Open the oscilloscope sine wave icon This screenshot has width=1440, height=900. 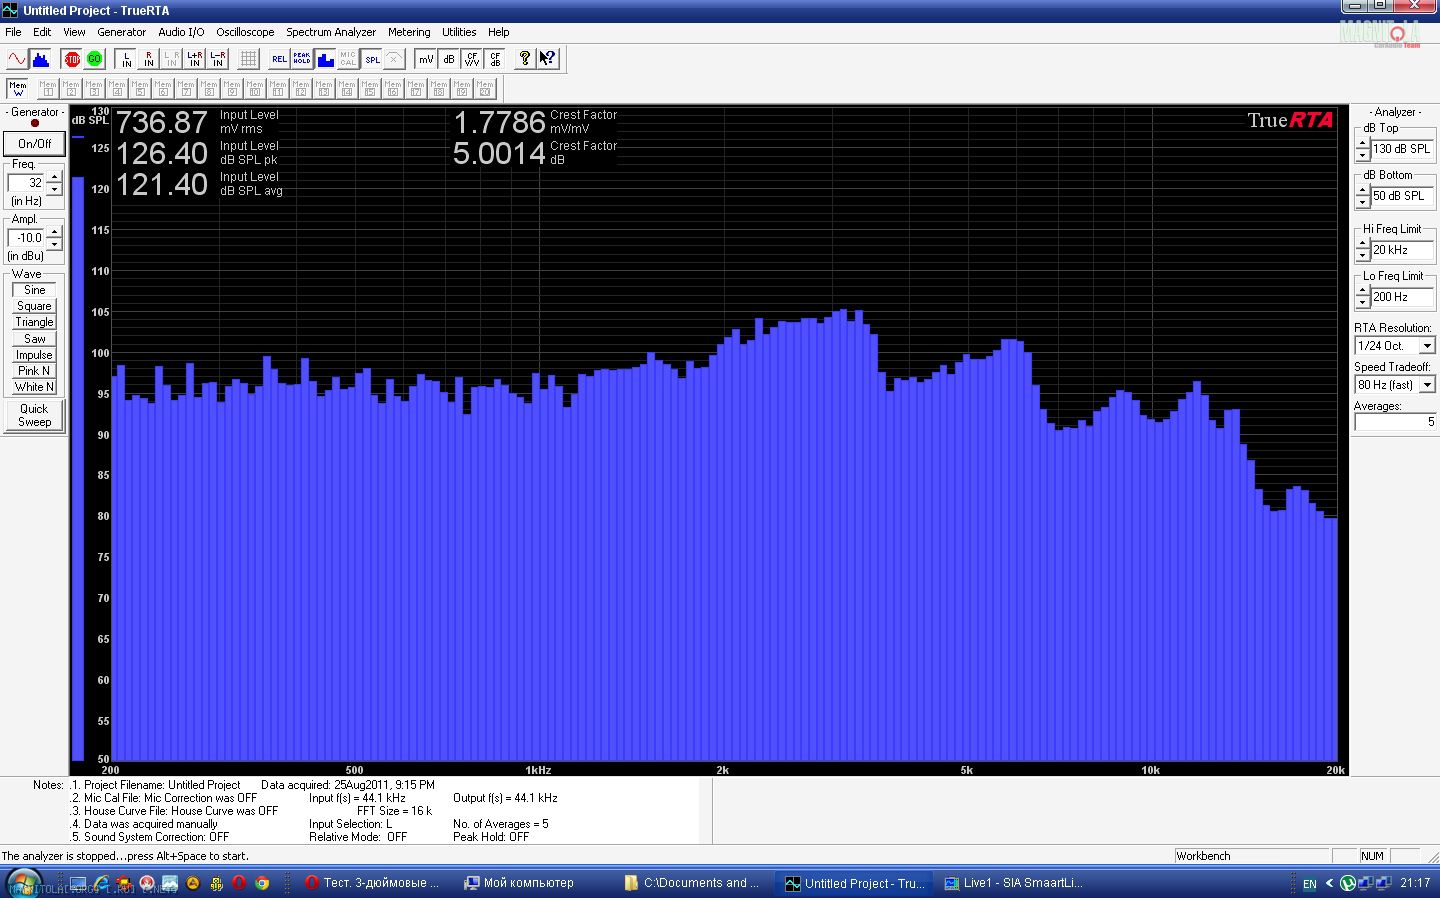pyautogui.click(x=17, y=60)
